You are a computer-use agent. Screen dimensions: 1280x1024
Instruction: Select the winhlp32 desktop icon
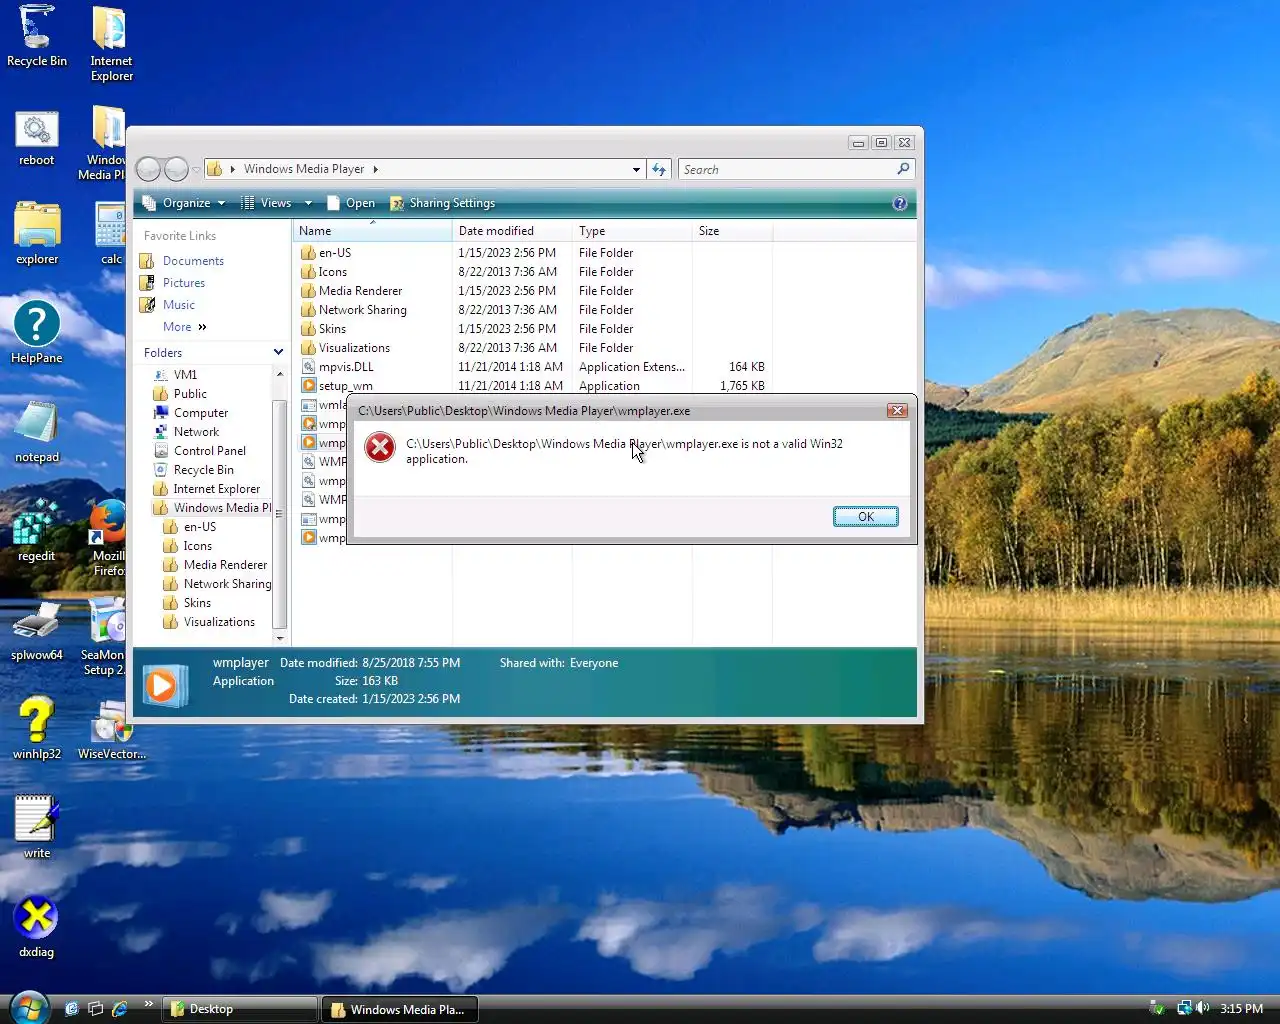tap(37, 729)
